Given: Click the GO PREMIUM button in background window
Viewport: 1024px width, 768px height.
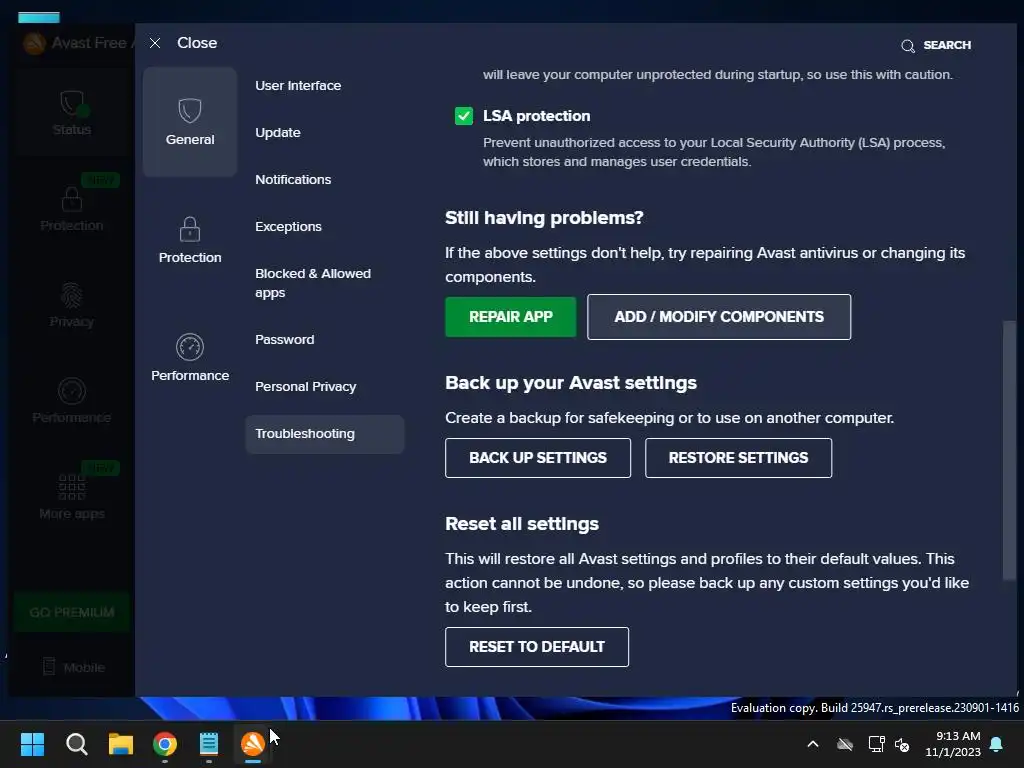Looking at the screenshot, I should tap(72, 613).
